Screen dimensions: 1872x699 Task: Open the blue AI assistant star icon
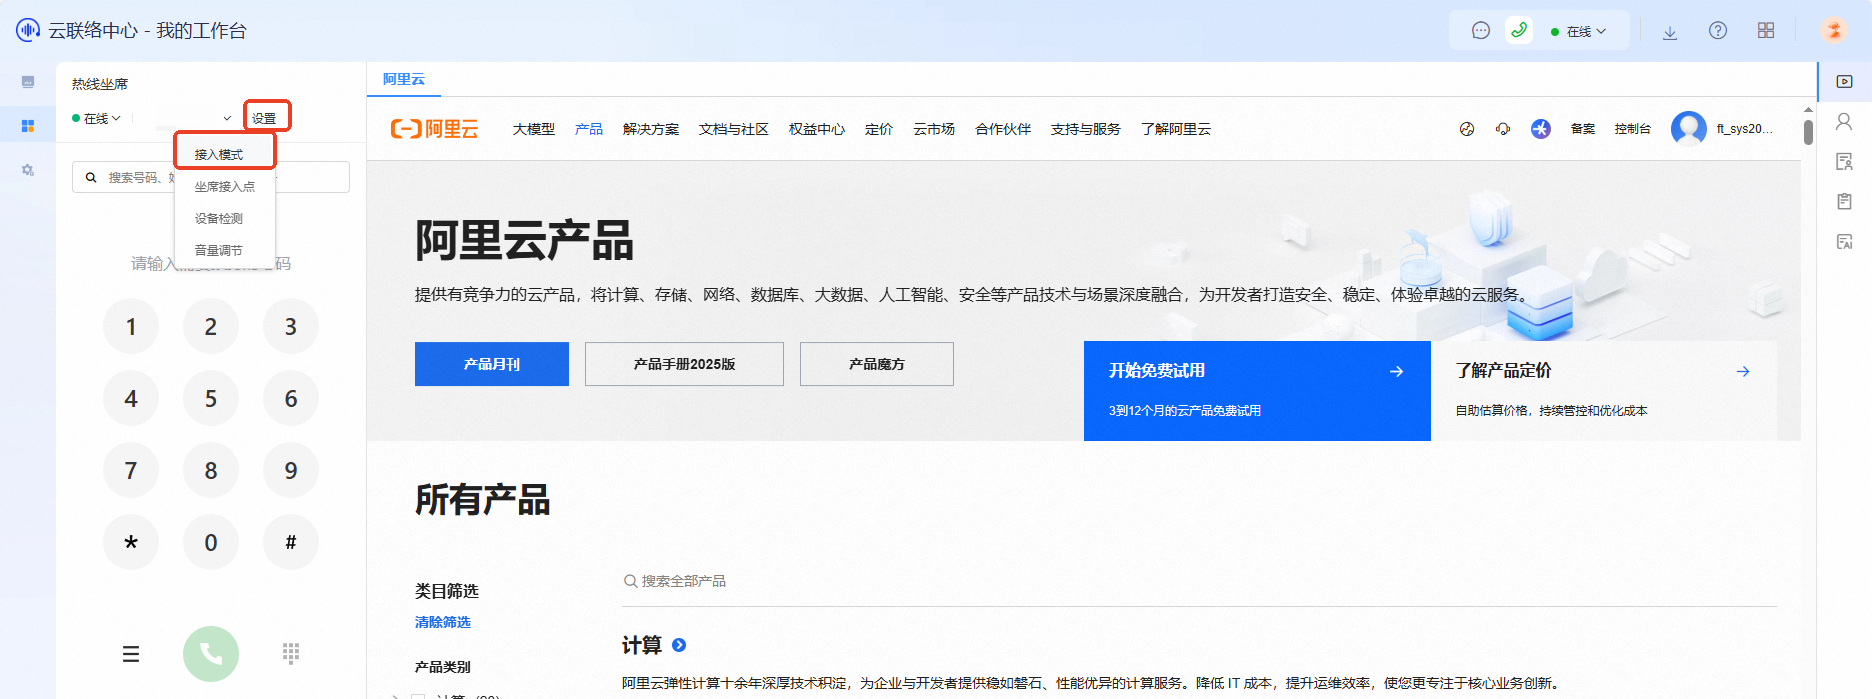tap(1541, 129)
